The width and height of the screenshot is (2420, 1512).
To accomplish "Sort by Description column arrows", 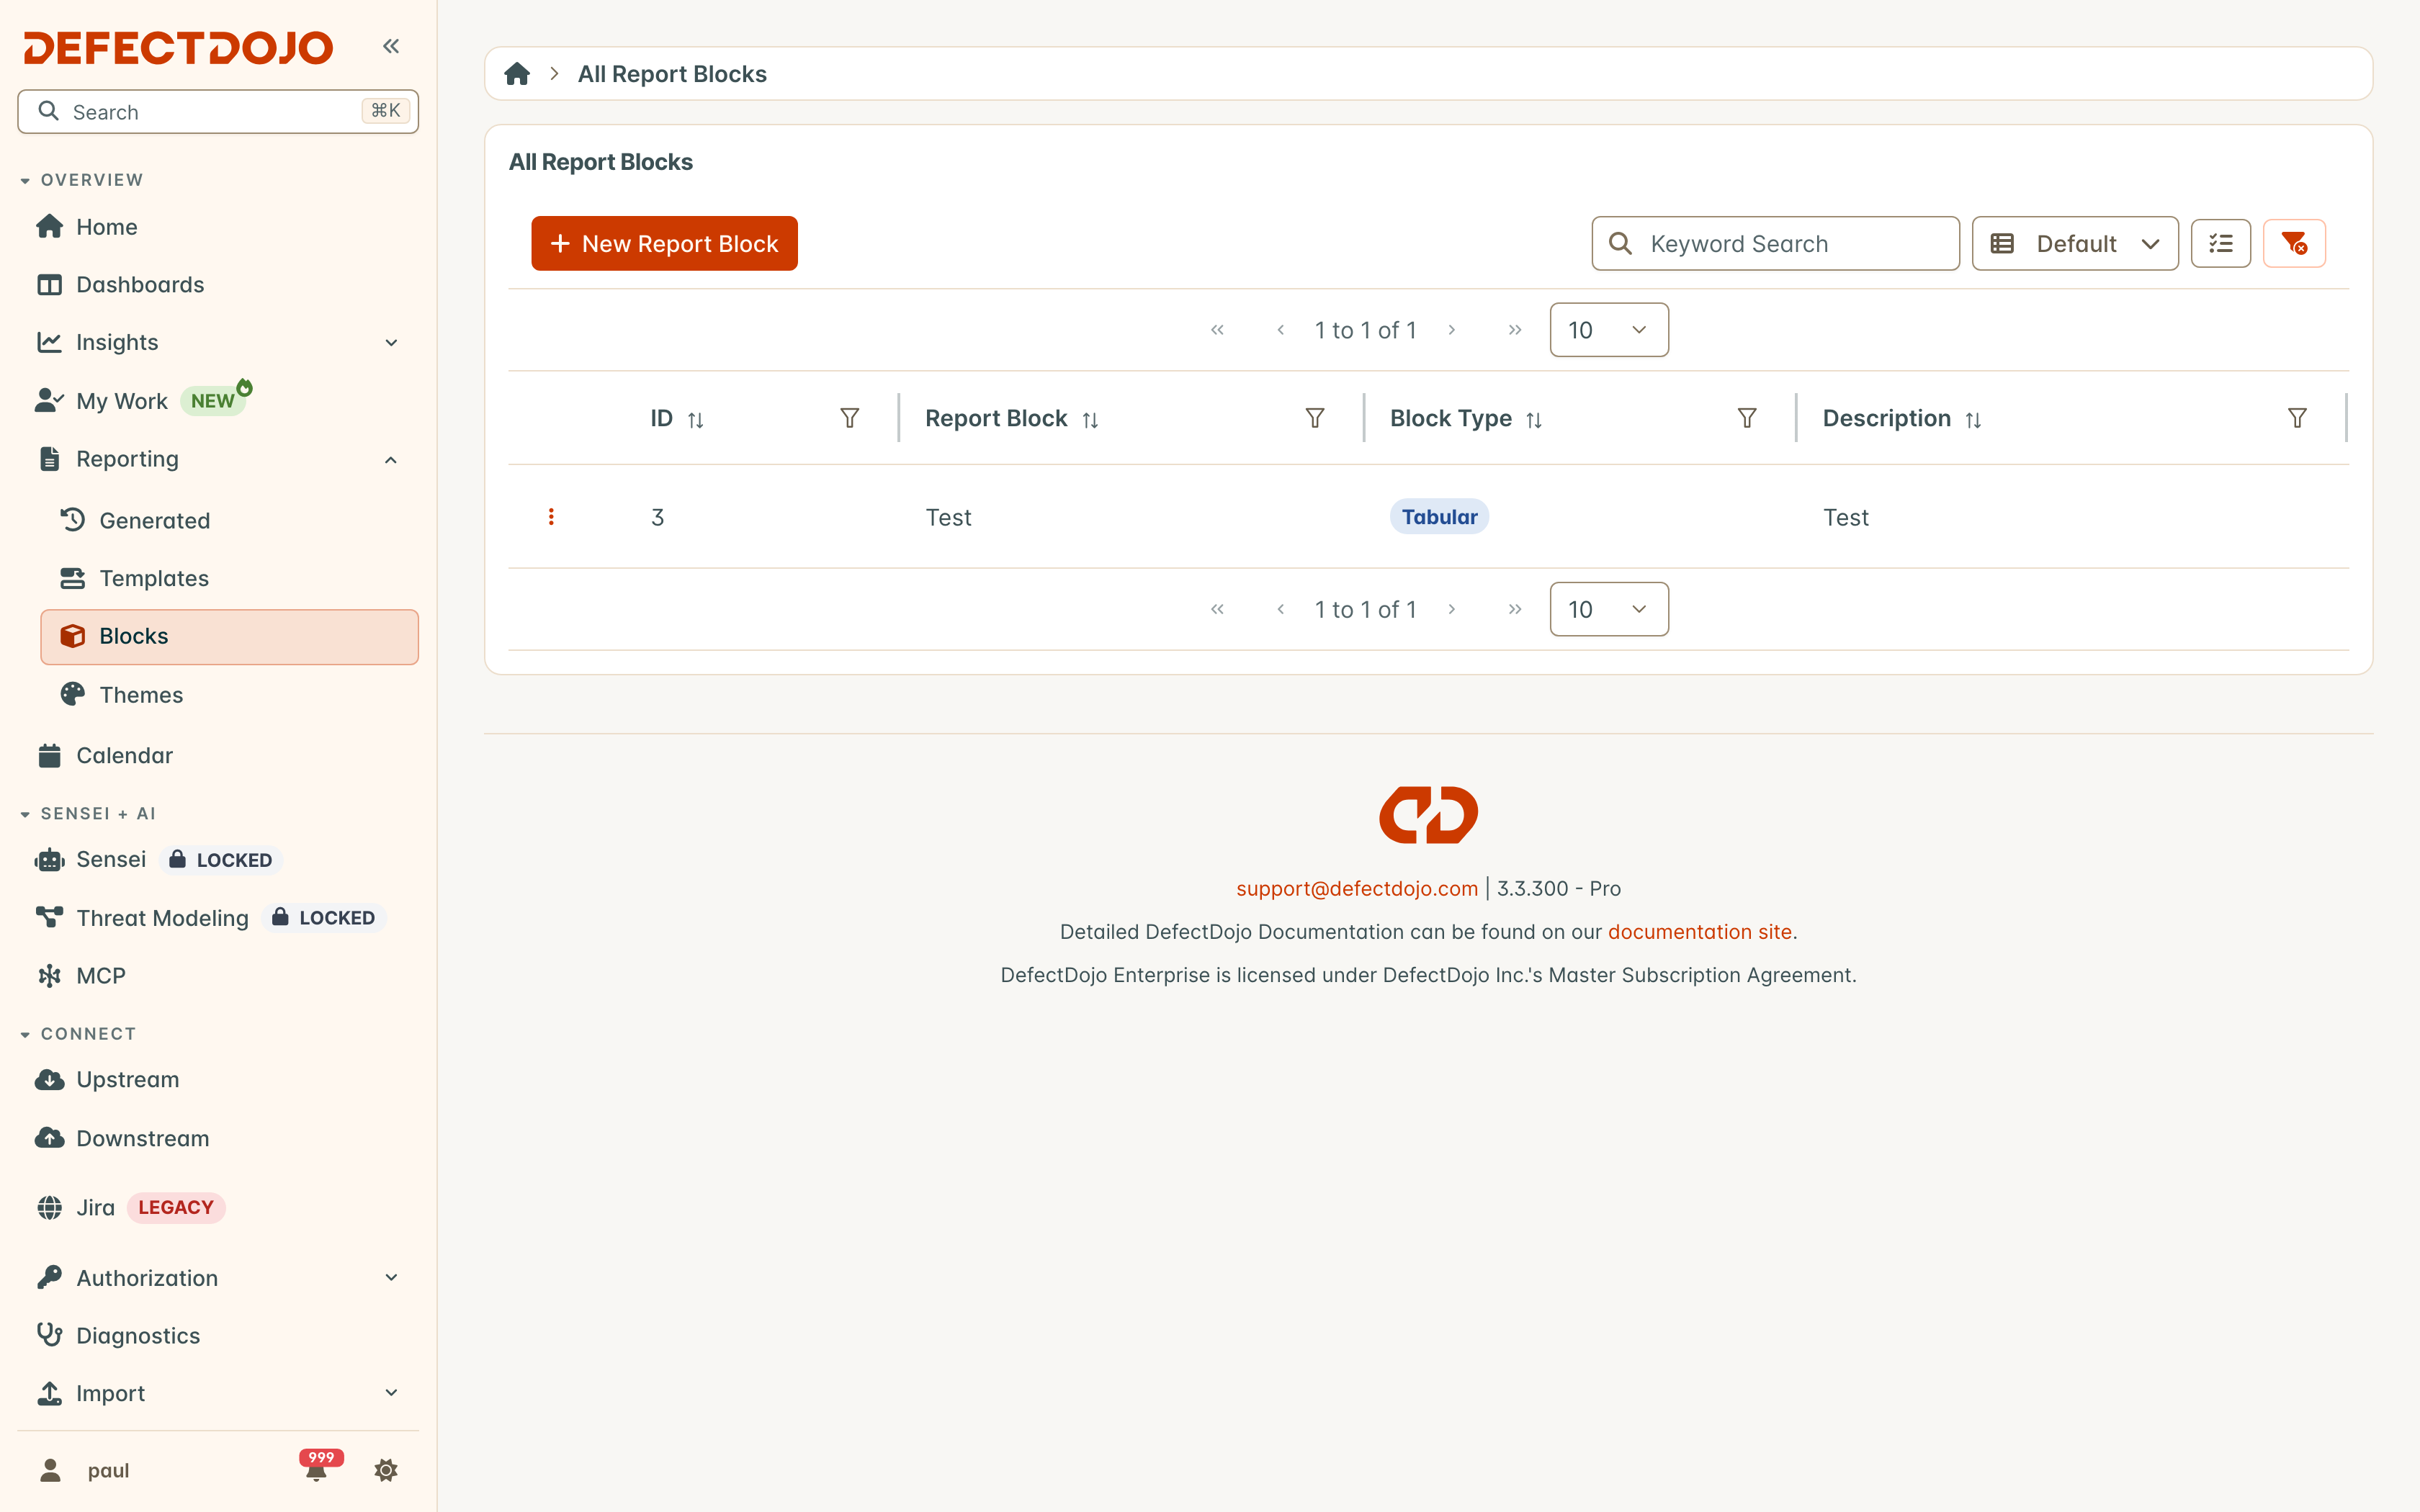I will (x=1973, y=420).
